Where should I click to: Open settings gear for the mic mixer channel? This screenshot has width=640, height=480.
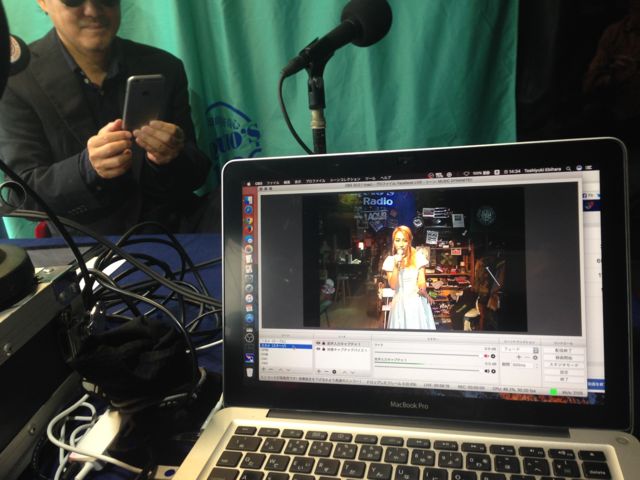(x=493, y=356)
